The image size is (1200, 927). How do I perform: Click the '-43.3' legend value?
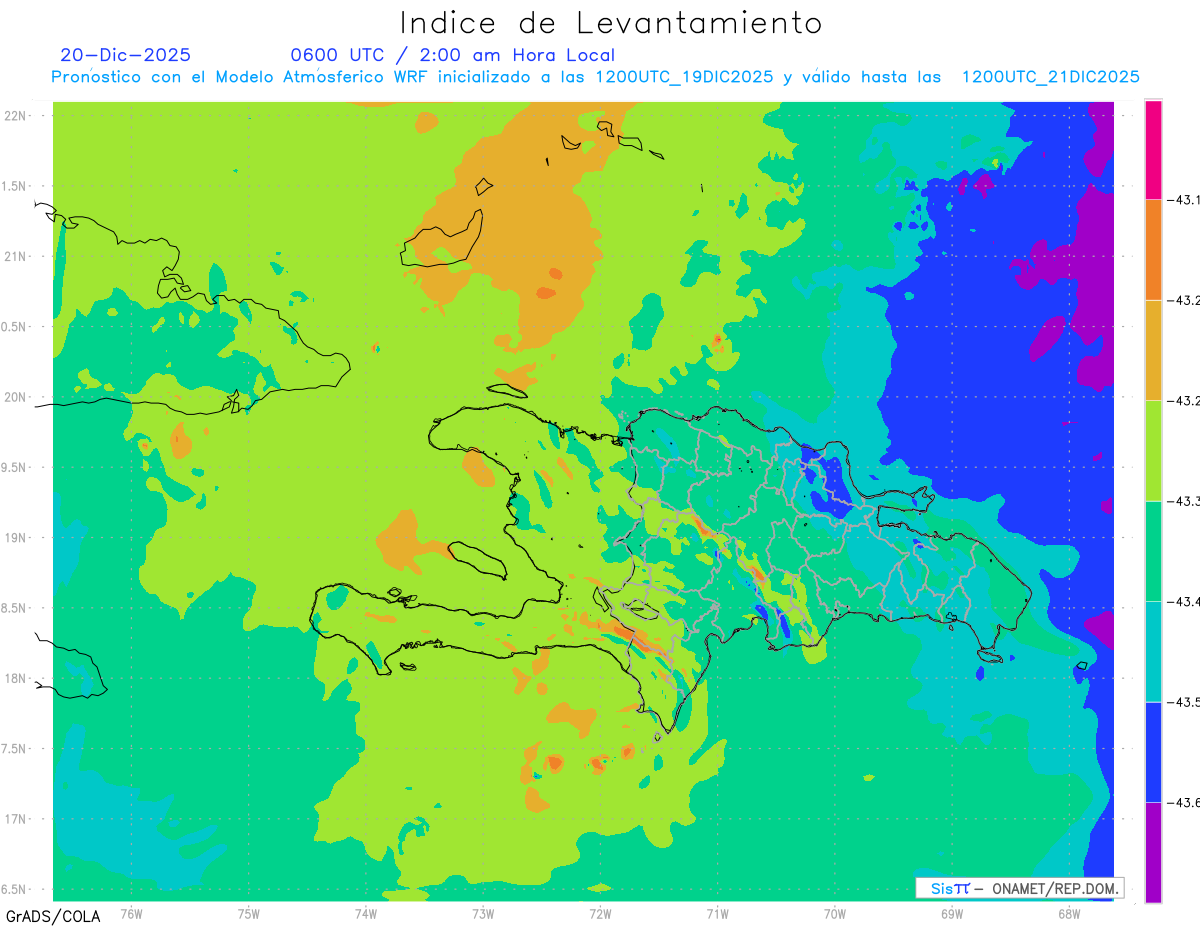(x=1184, y=501)
